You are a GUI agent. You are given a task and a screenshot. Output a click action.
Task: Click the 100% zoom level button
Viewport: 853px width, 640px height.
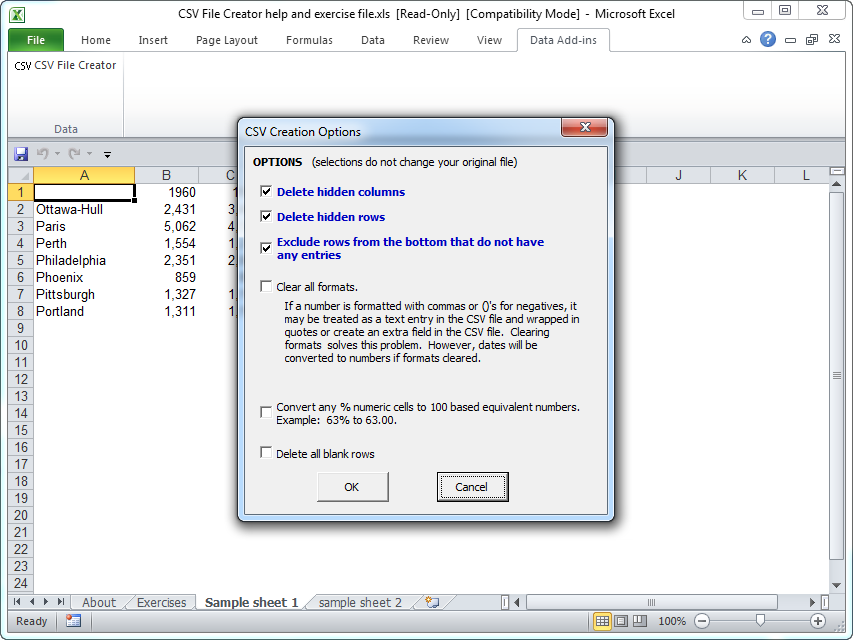coord(672,621)
